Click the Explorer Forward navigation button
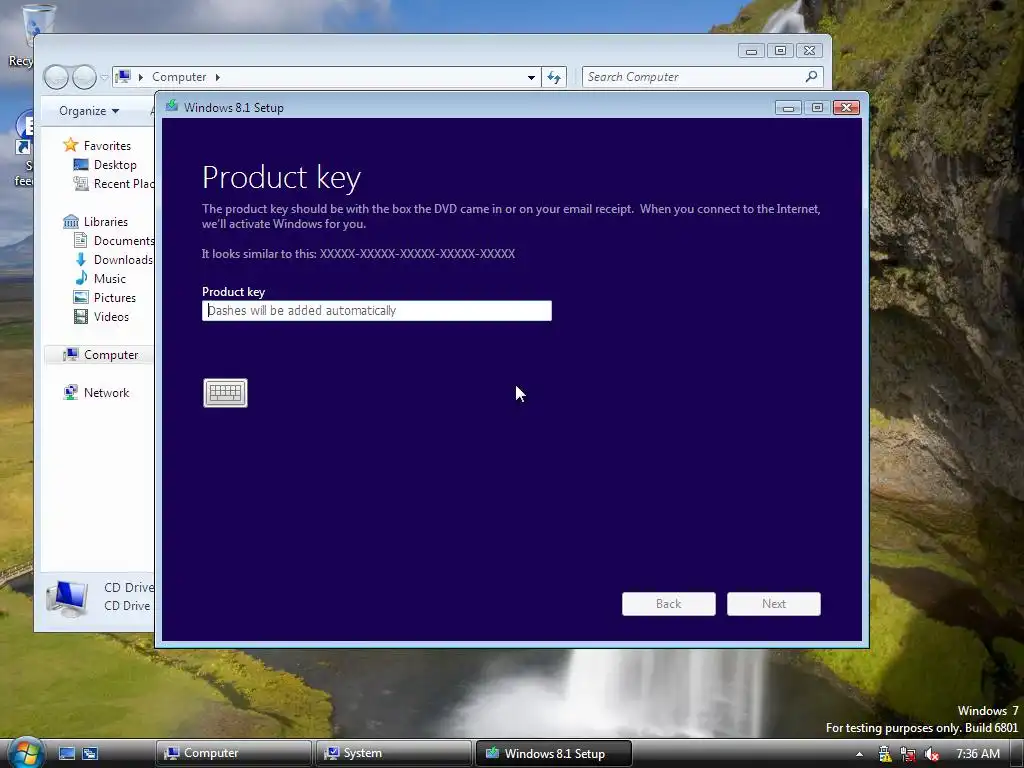This screenshot has width=1024, height=768. pos(84,77)
